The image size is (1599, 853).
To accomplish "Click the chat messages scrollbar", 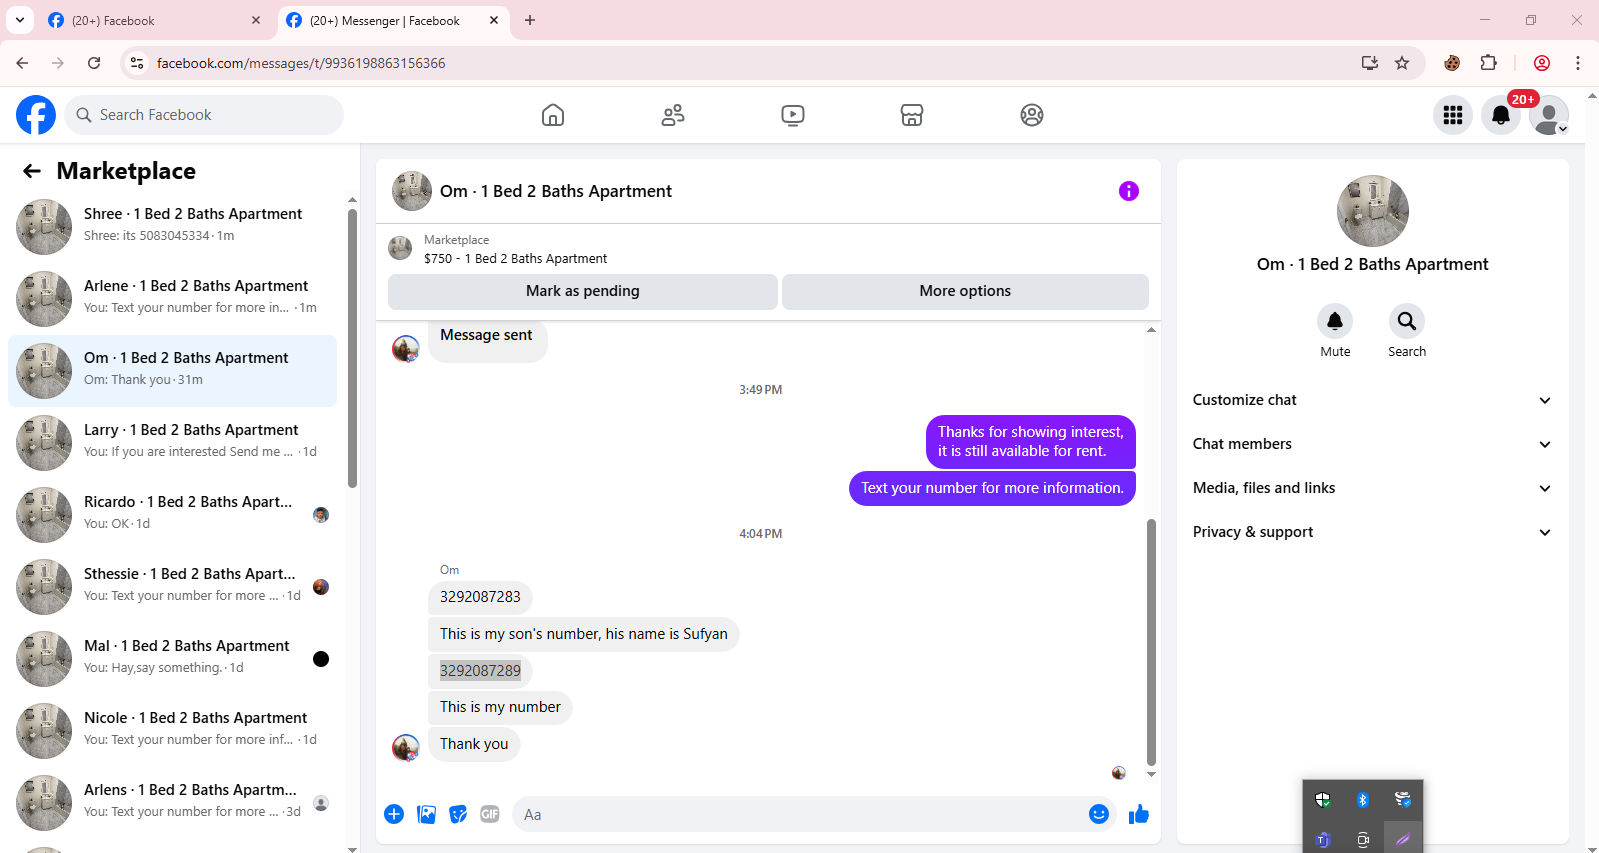I will pyautogui.click(x=1151, y=642).
